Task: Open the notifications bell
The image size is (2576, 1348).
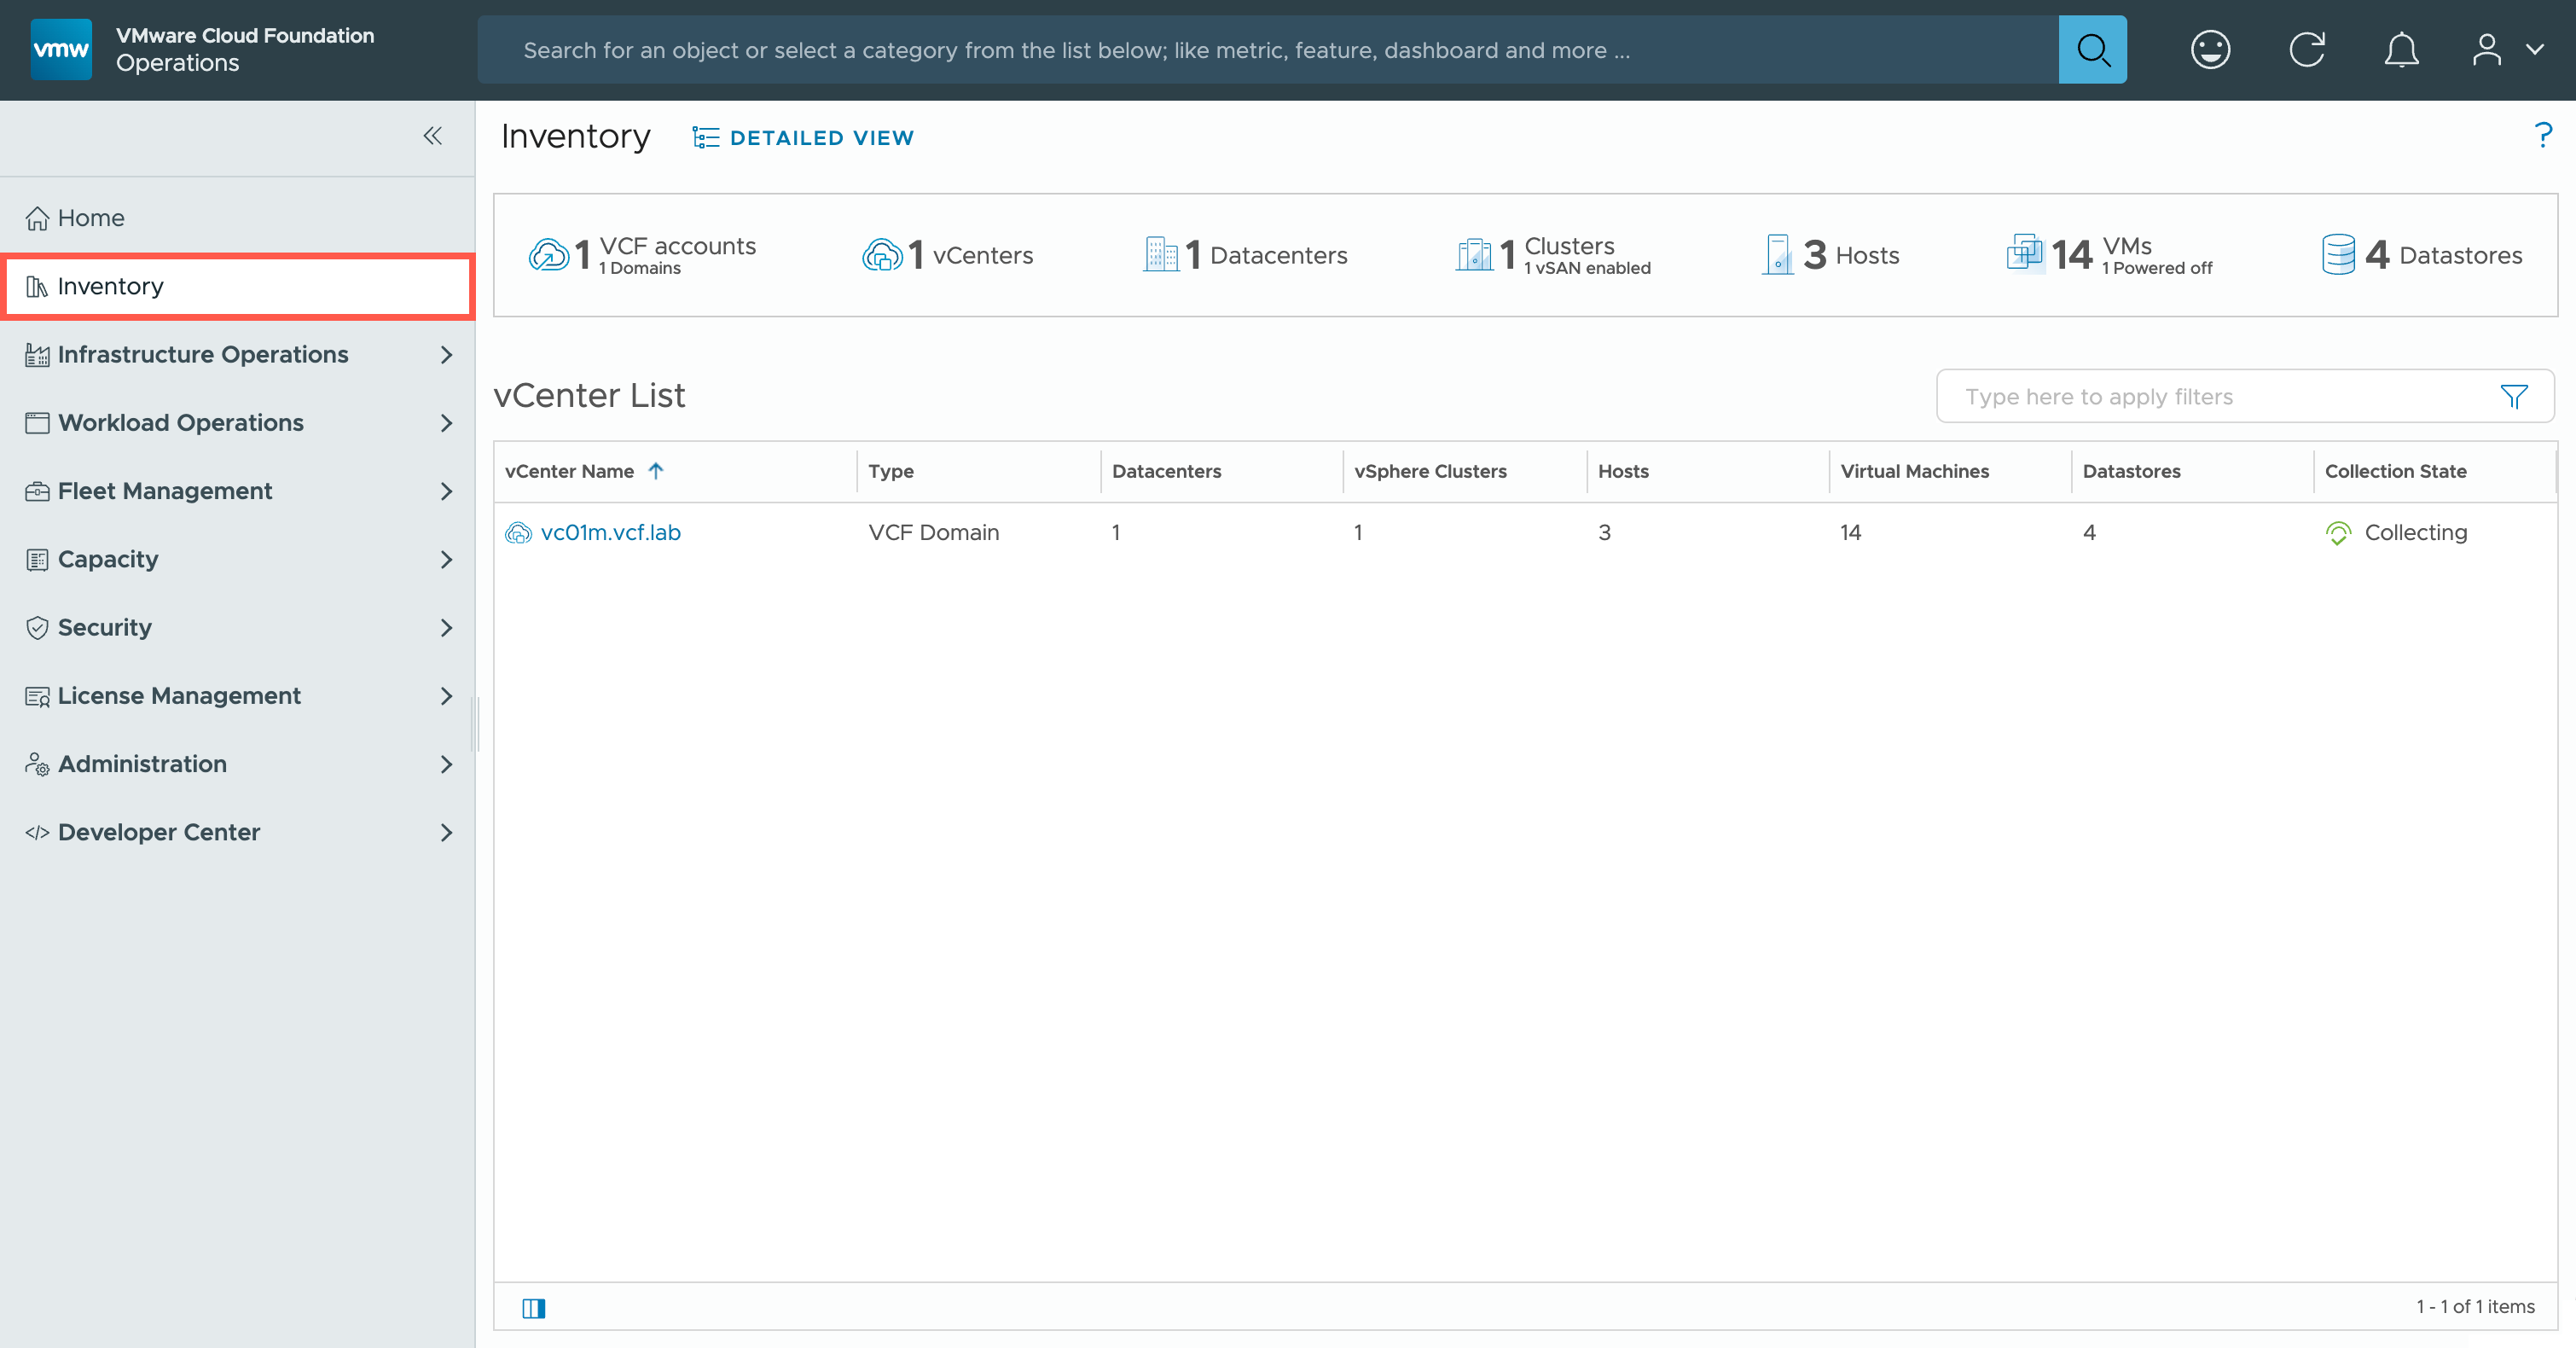Action: (x=2401, y=50)
